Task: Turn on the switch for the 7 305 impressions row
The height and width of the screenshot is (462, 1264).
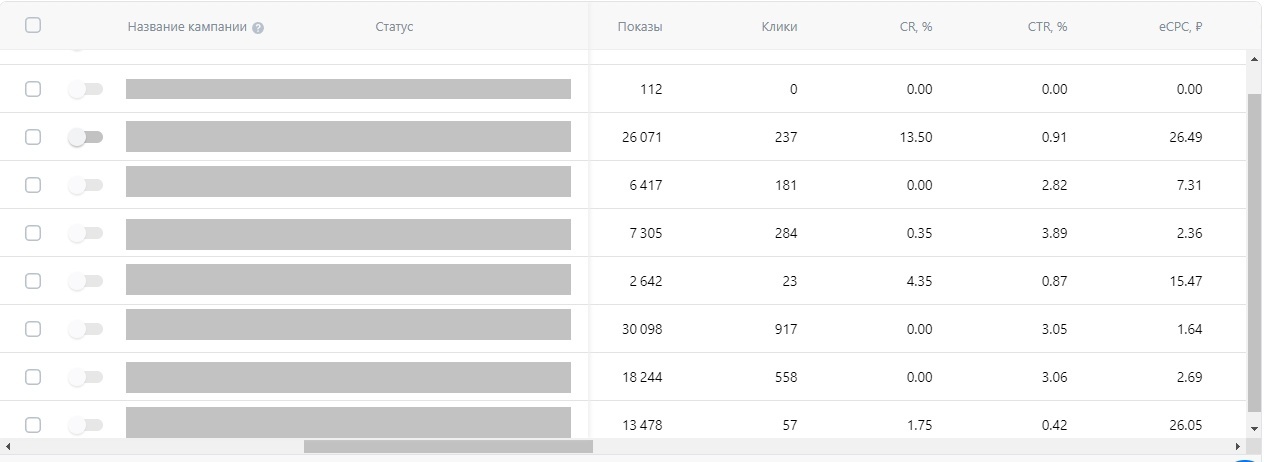Action: click(85, 233)
